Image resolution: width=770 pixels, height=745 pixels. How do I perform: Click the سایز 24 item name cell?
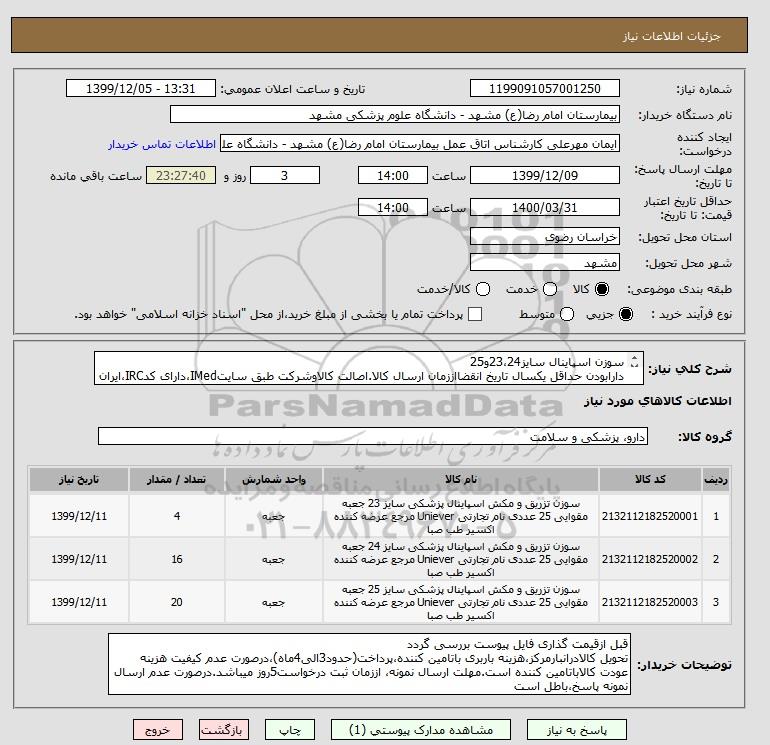point(461,559)
